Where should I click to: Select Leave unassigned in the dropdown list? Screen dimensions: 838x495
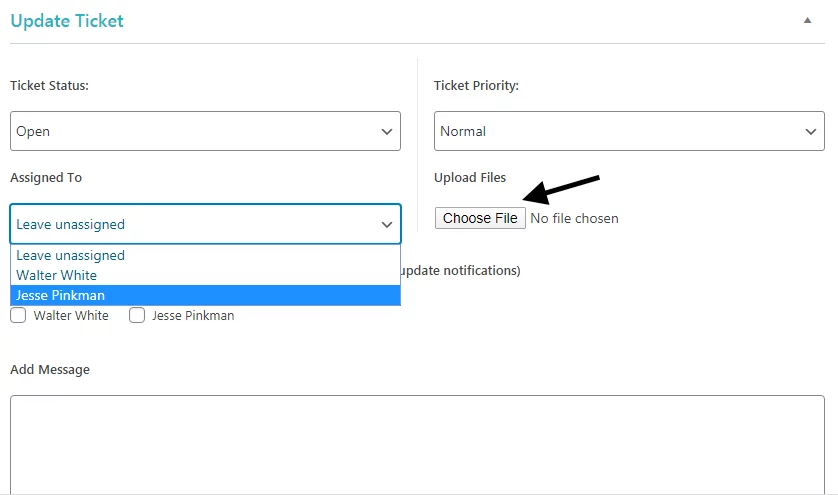click(x=71, y=256)
